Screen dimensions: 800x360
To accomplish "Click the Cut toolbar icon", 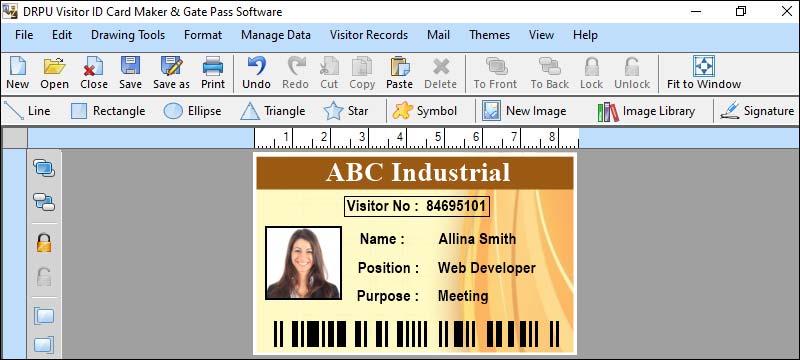I will click(329, 73).
